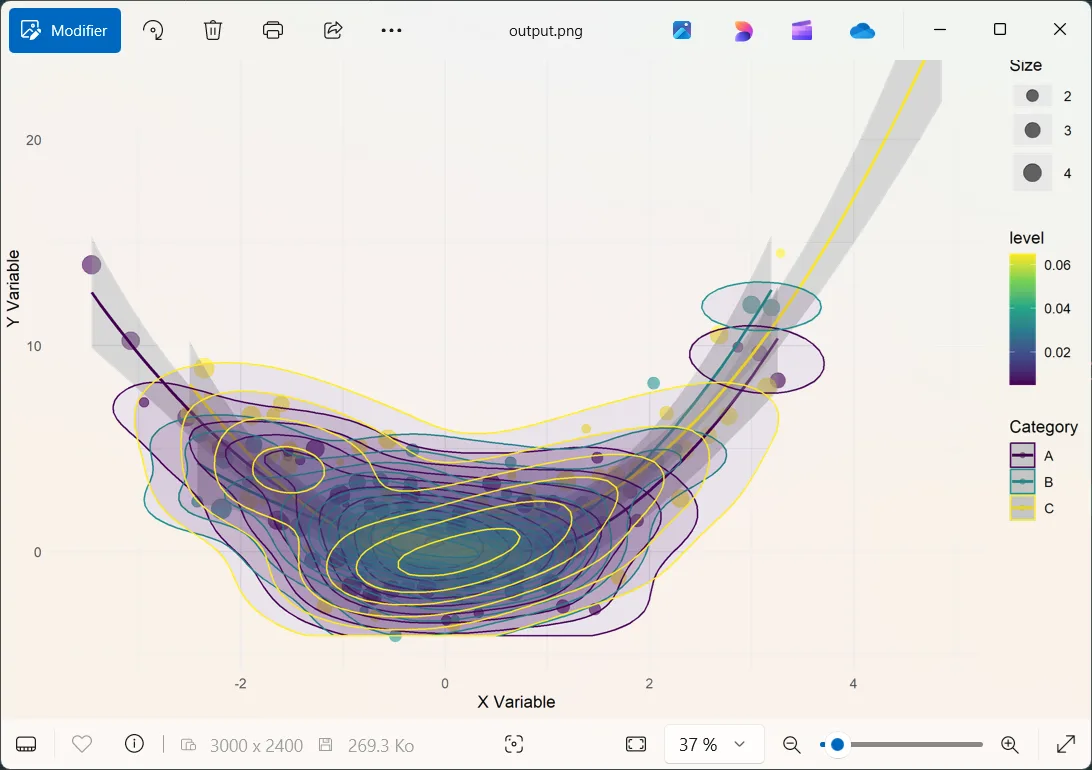Rotate the image with rotate icon
The image size is (1092, 770).
pos(153,31)
